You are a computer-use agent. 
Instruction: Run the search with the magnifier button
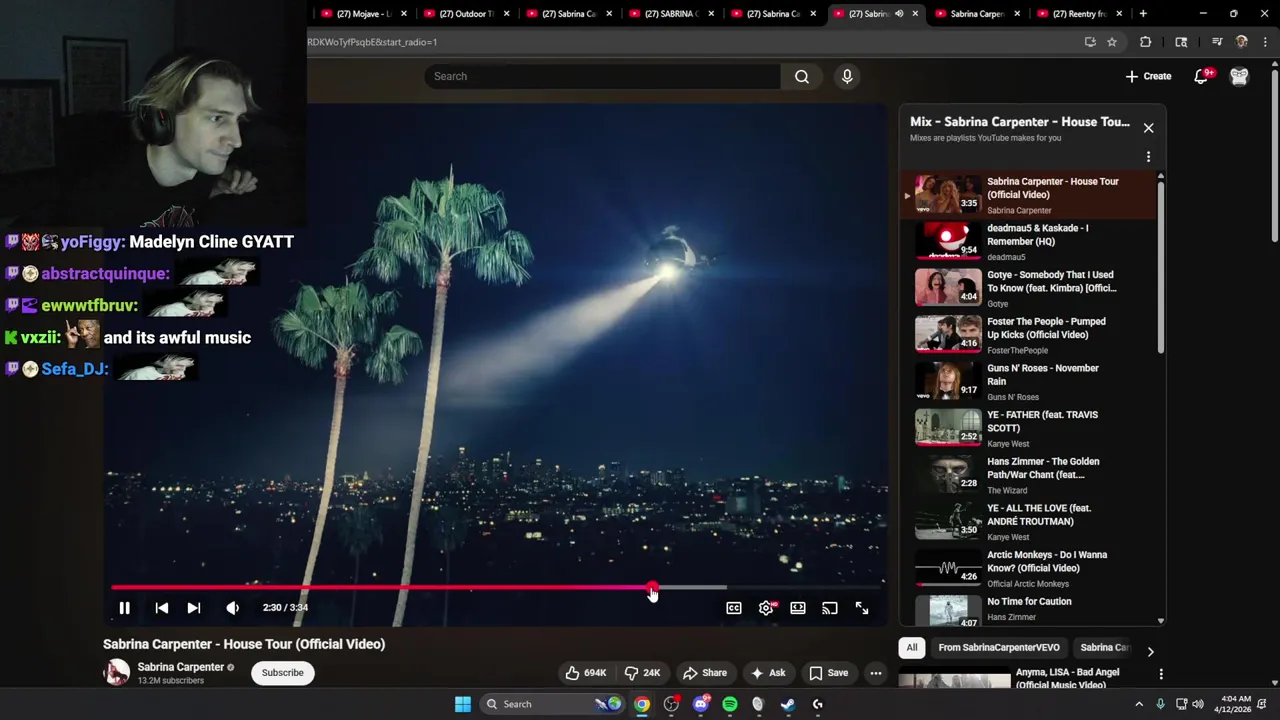(x=802, y=76)
